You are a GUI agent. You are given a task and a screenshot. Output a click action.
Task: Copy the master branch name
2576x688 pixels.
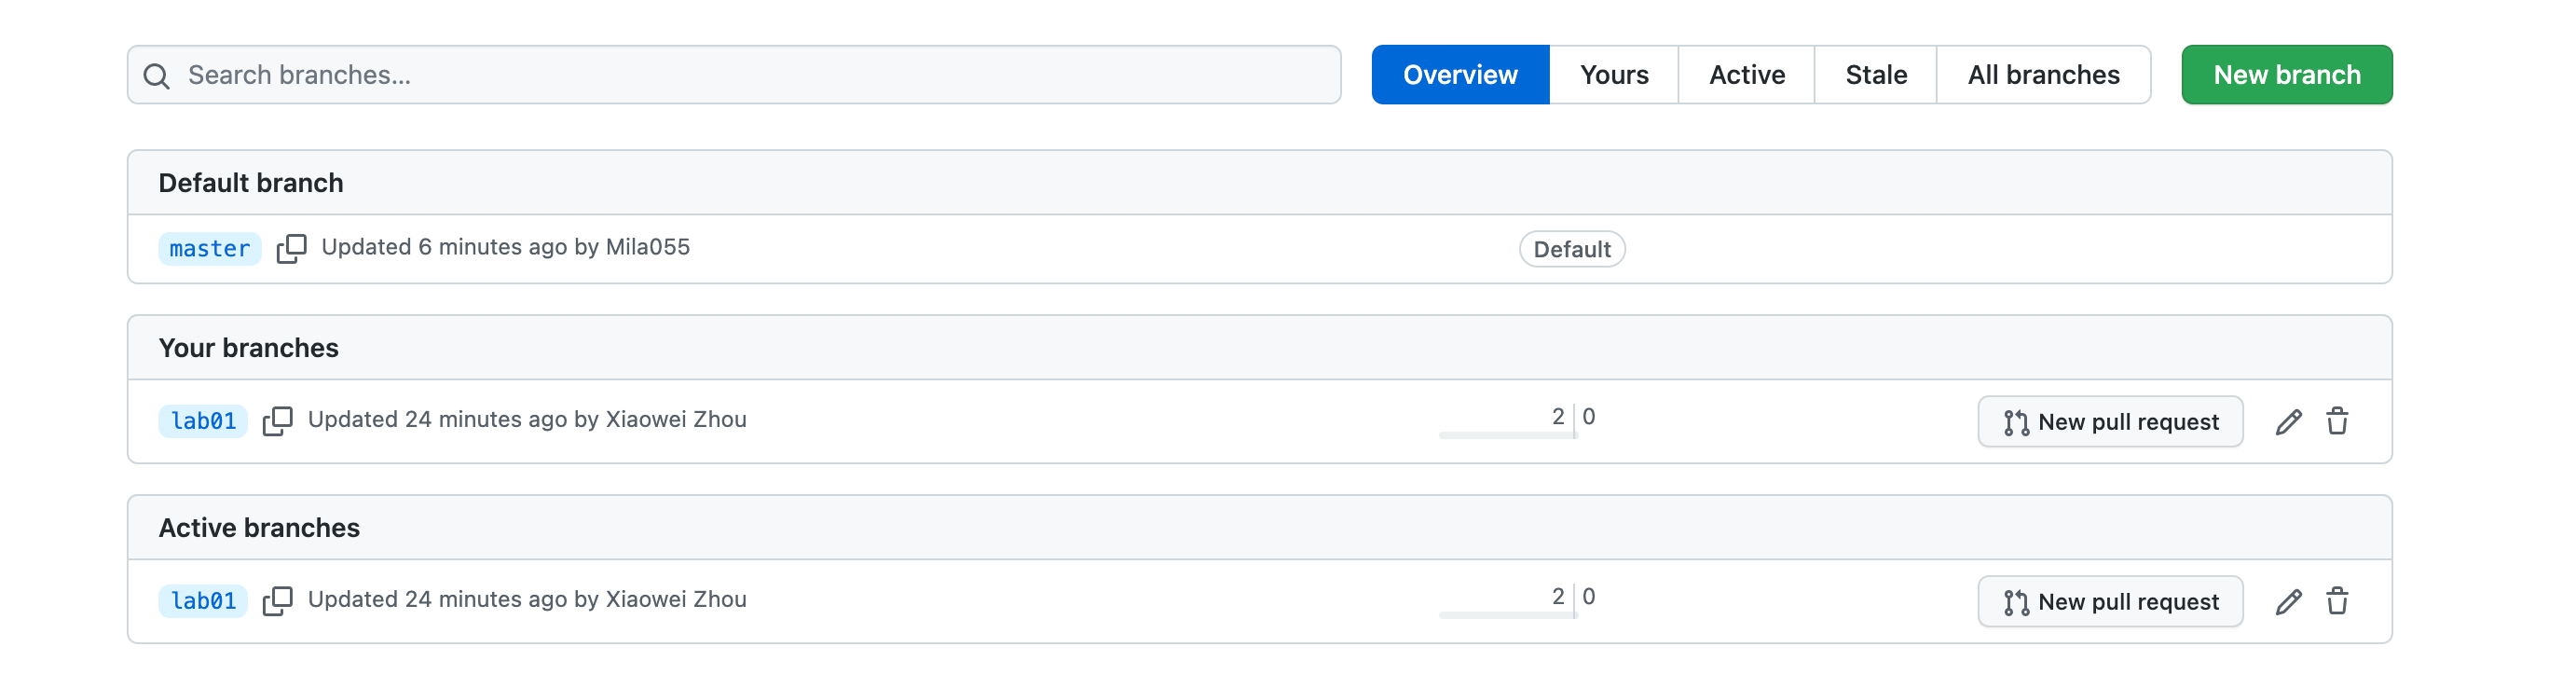click(x=291, y=248)
